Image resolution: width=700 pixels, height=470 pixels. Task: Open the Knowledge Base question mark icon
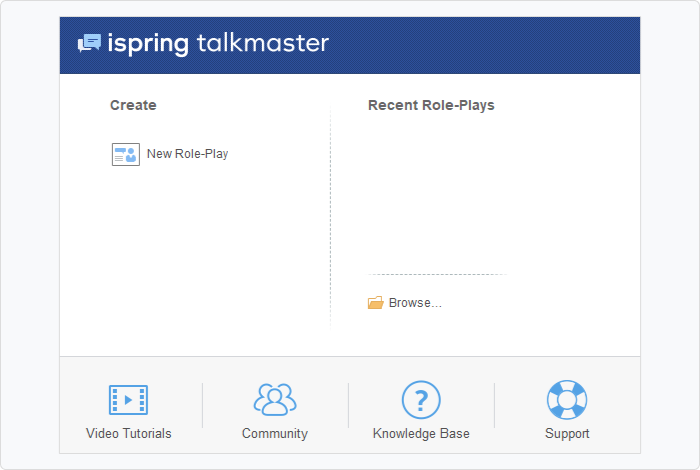pos(421,399)
